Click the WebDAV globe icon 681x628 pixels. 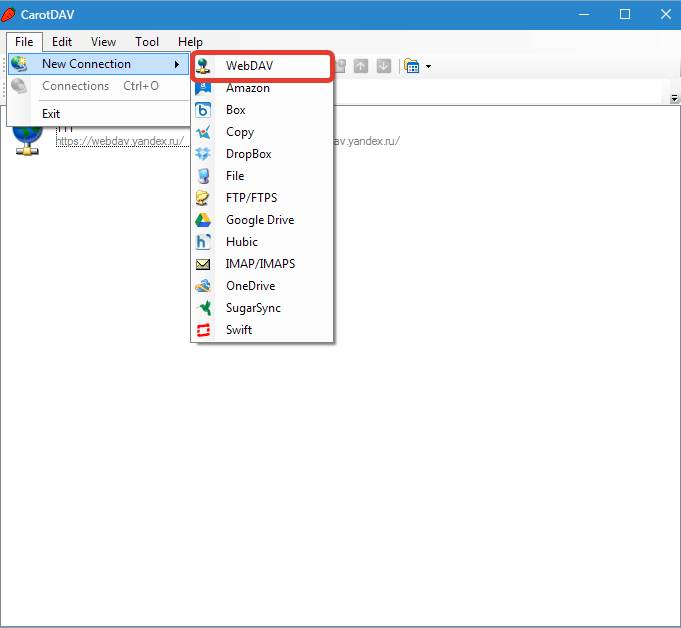click(203, 66)
